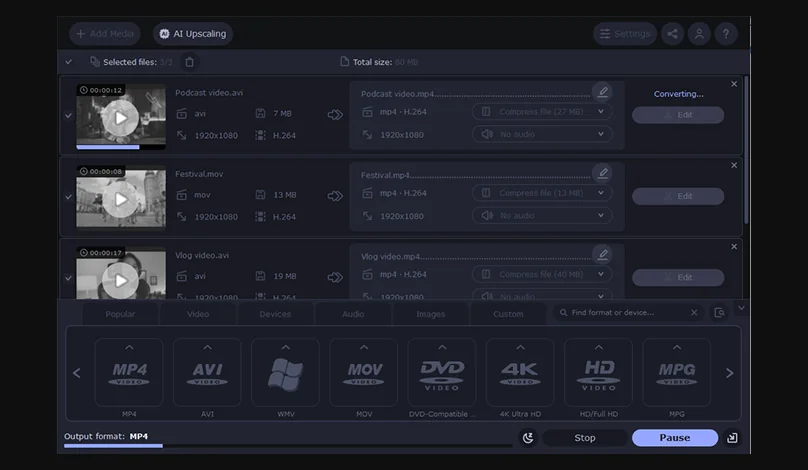The height and width of the screenshot is (470, 808).
Task: Open the help question mark icon
Action: click(726, 34)
